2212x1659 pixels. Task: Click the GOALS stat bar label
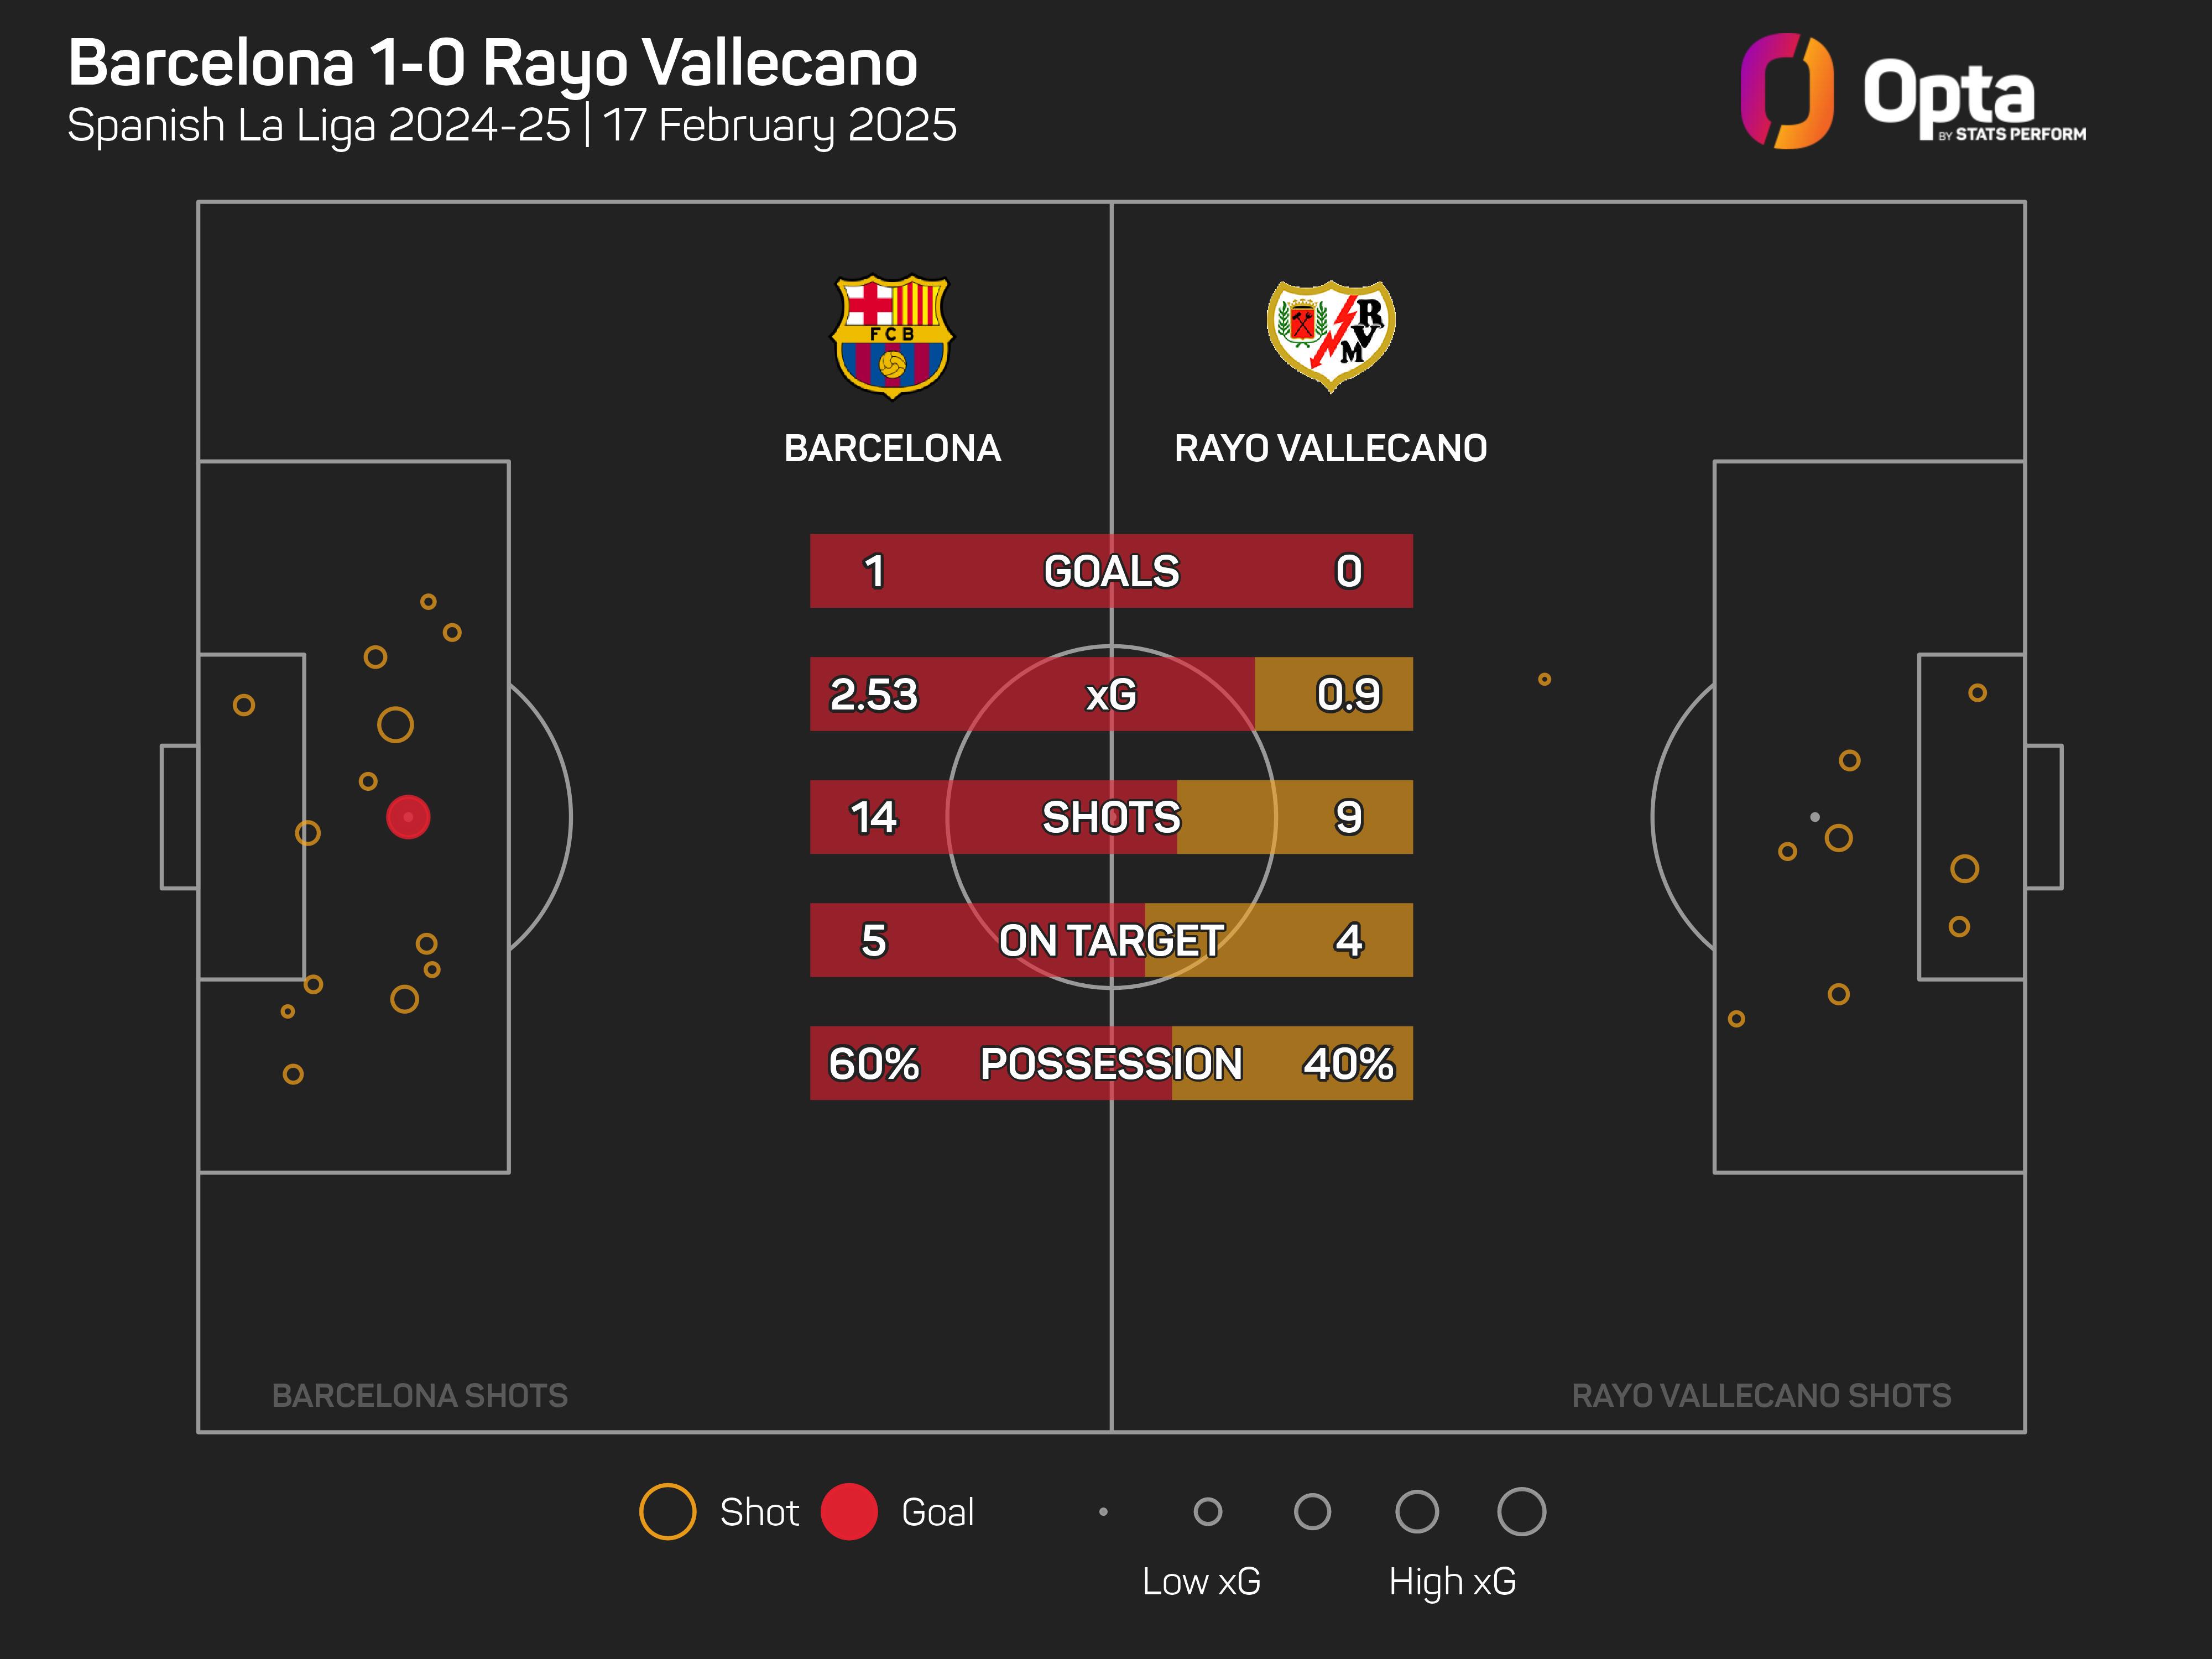coord(1111,571)
